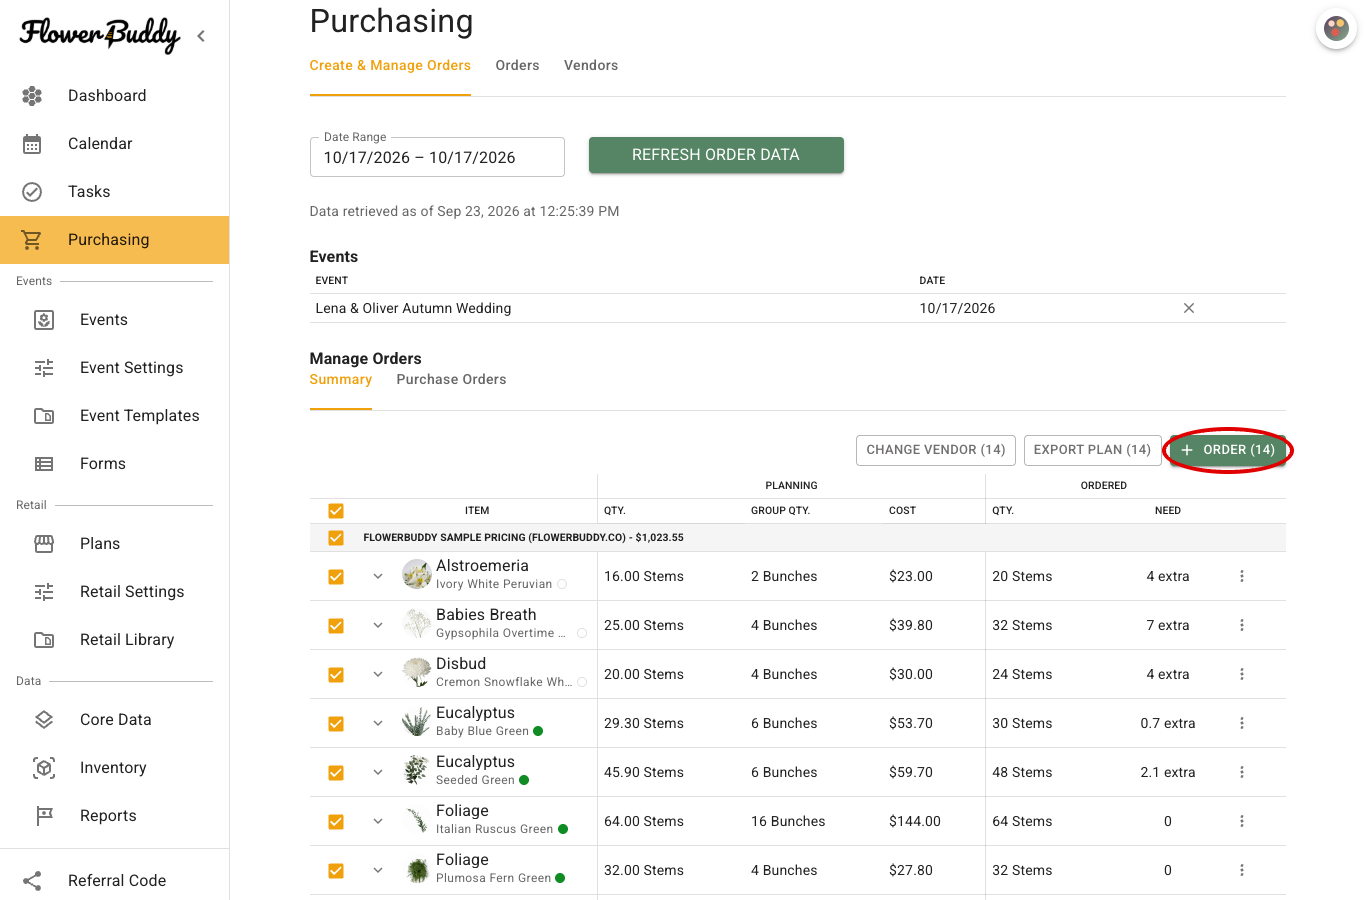1365x900 pixels.
Task: Select the Summary sub-tab
Action: (x=340, y=379)
